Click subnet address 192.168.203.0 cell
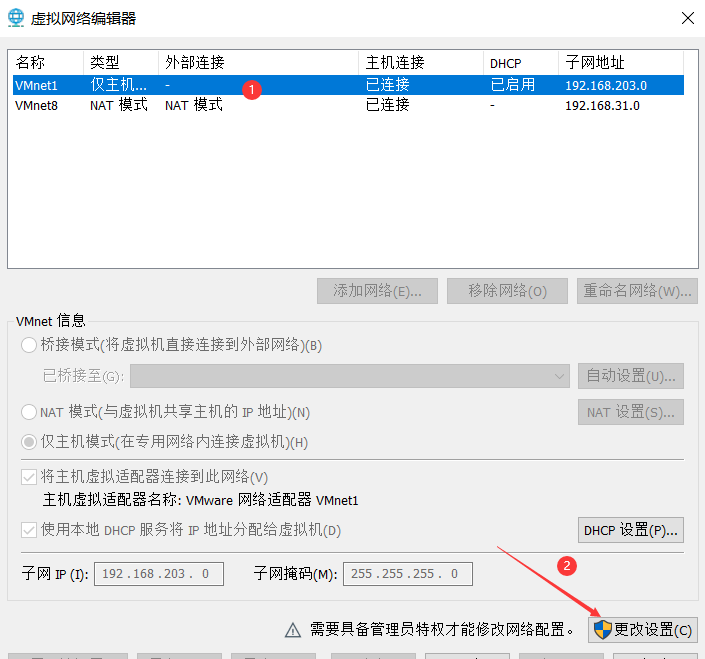Viewport: 705px width, 659px height. pos(606,85)
